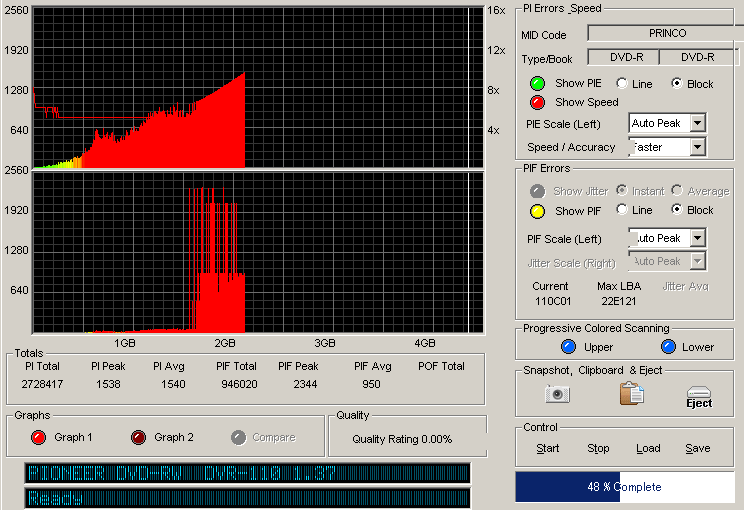
Task: Click the blue Lower scanning color button
Action: (x=668, y=347)
